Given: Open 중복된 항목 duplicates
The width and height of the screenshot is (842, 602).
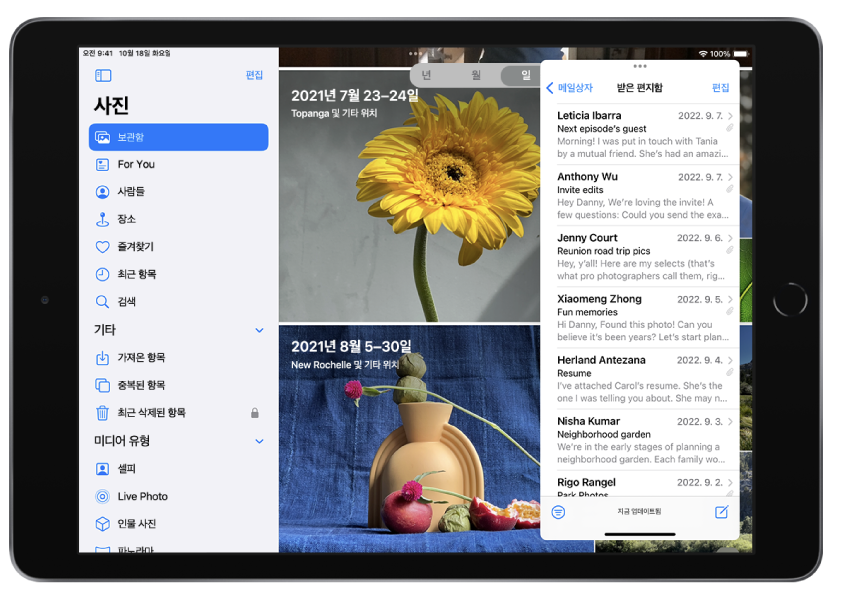Looking at the screenshot, I should pos(179,385).
